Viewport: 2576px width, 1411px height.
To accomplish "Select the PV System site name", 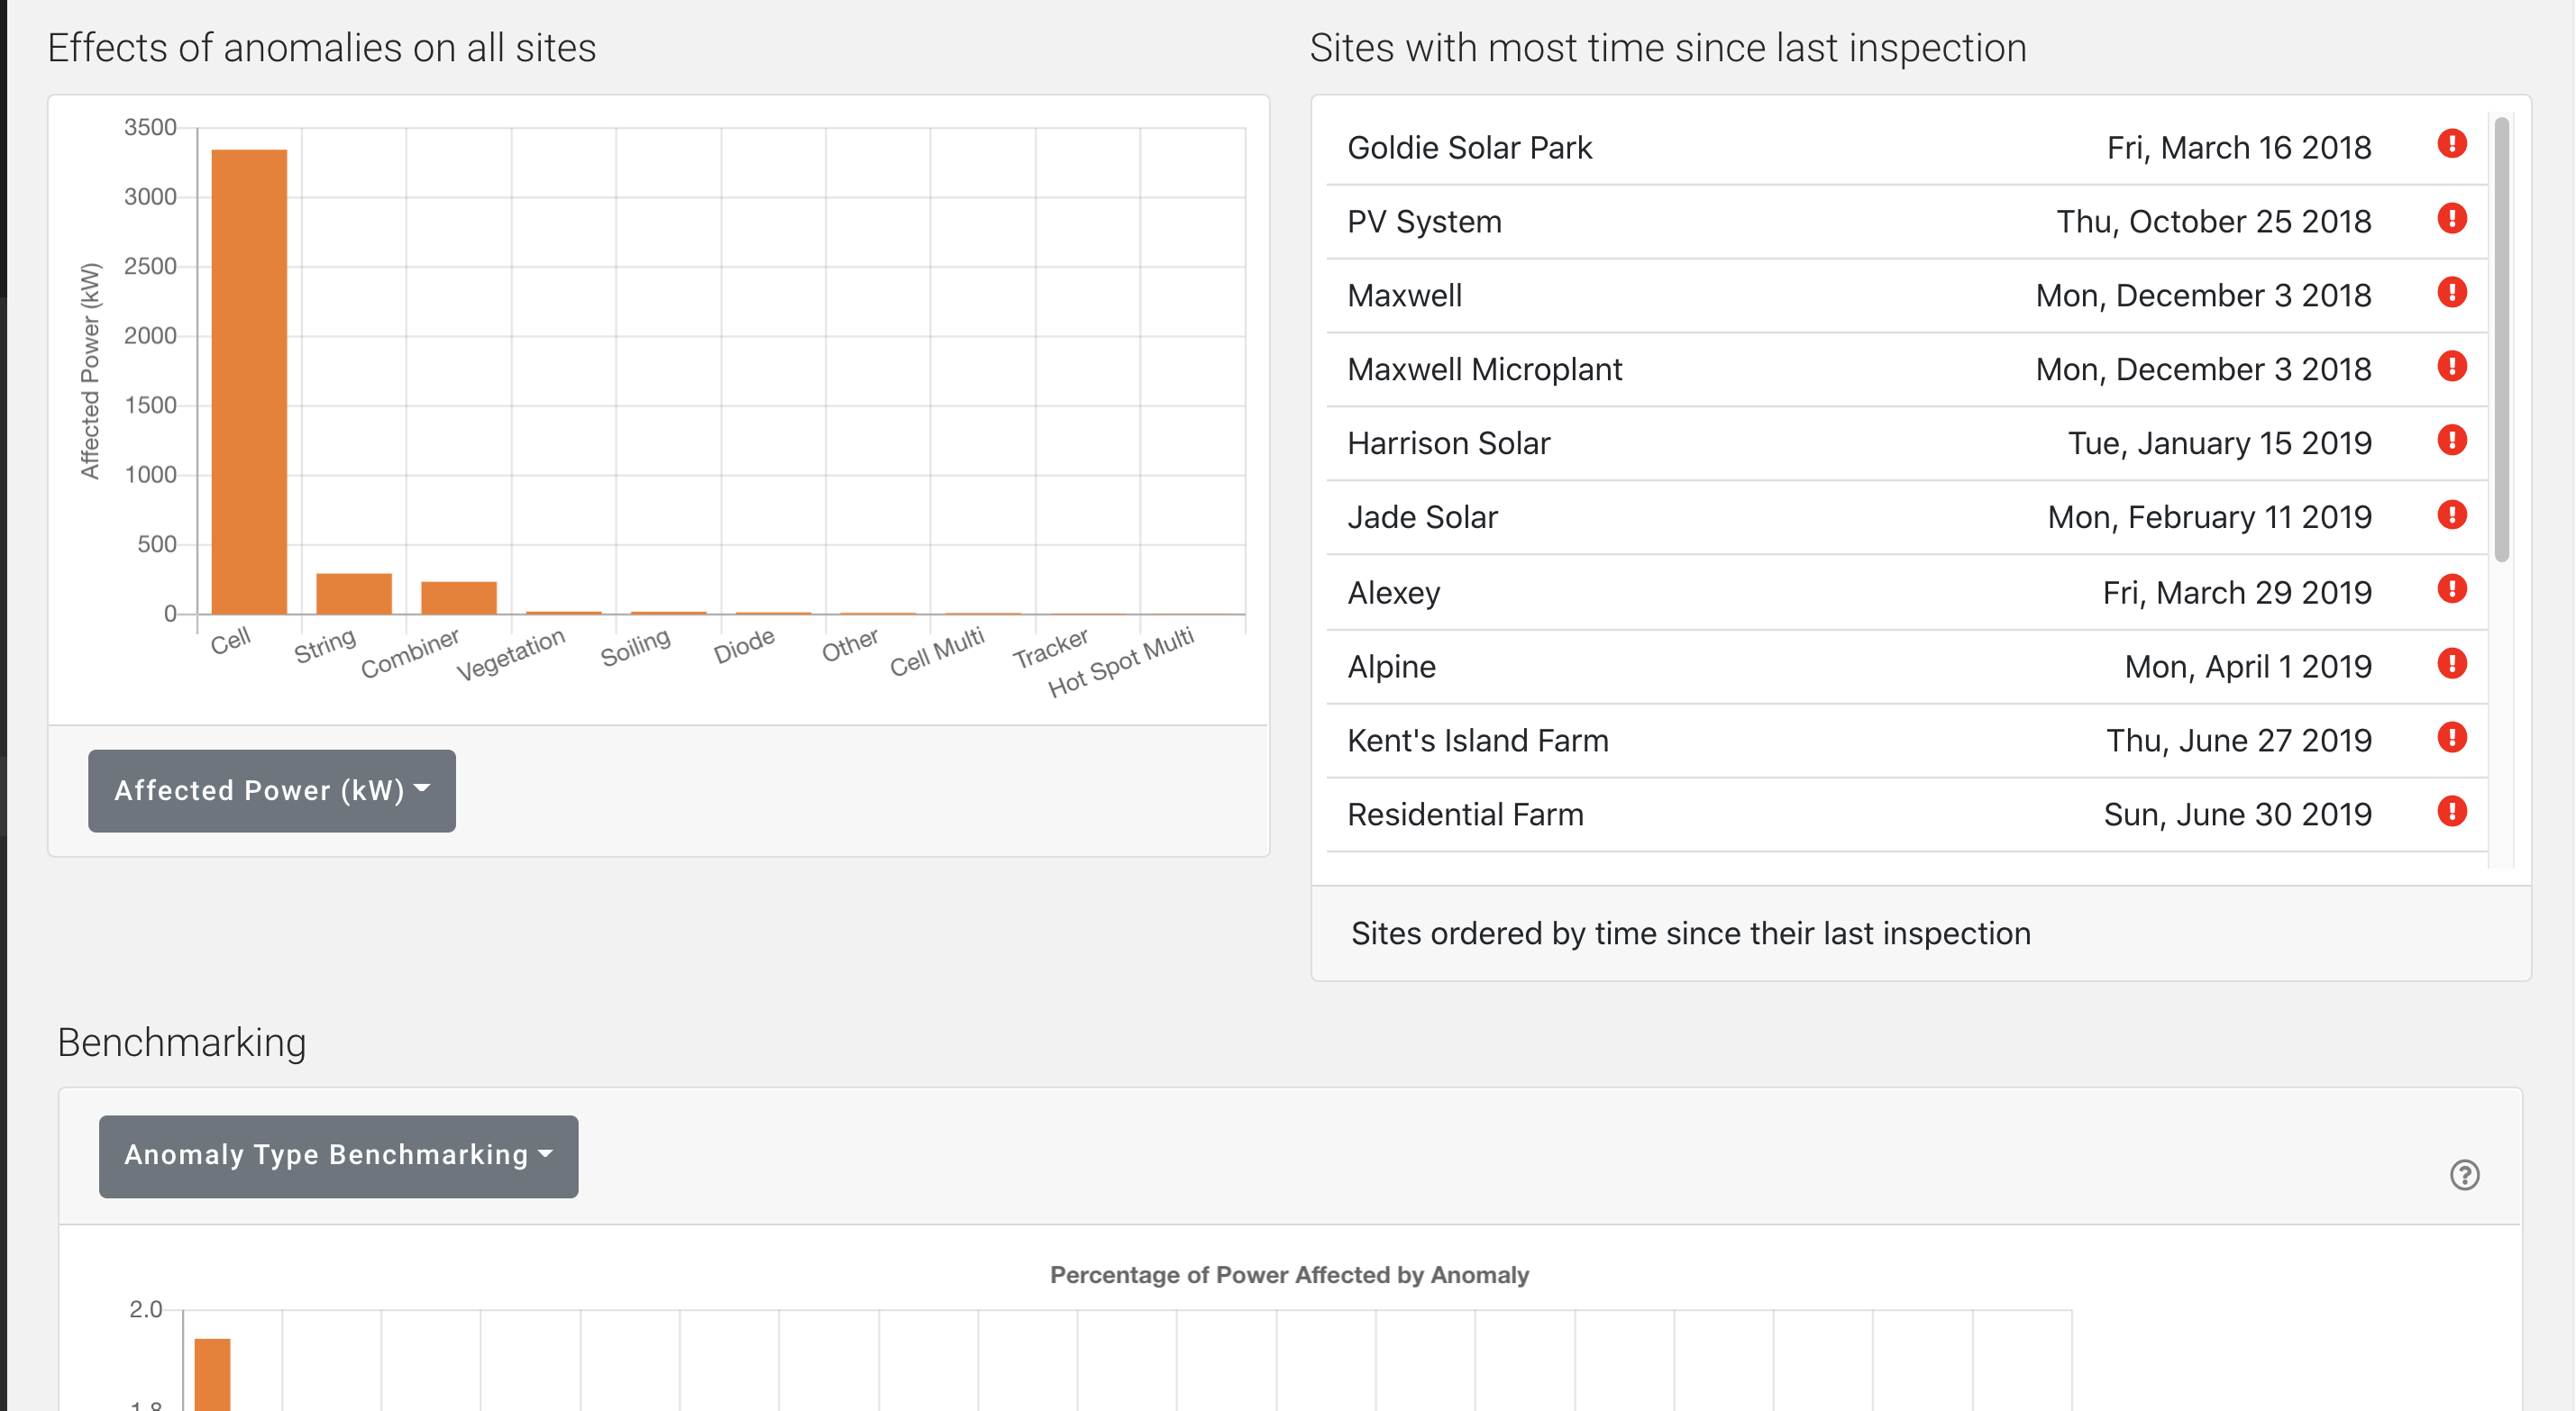I will tap(1424, 222).
